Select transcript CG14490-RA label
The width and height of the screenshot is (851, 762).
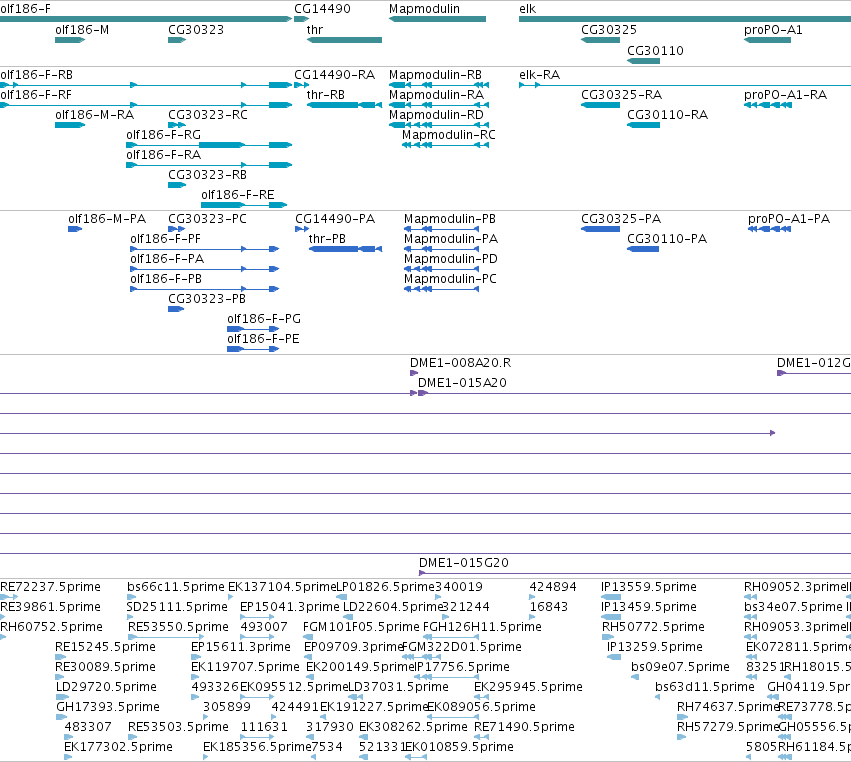[x=334, y=75]
